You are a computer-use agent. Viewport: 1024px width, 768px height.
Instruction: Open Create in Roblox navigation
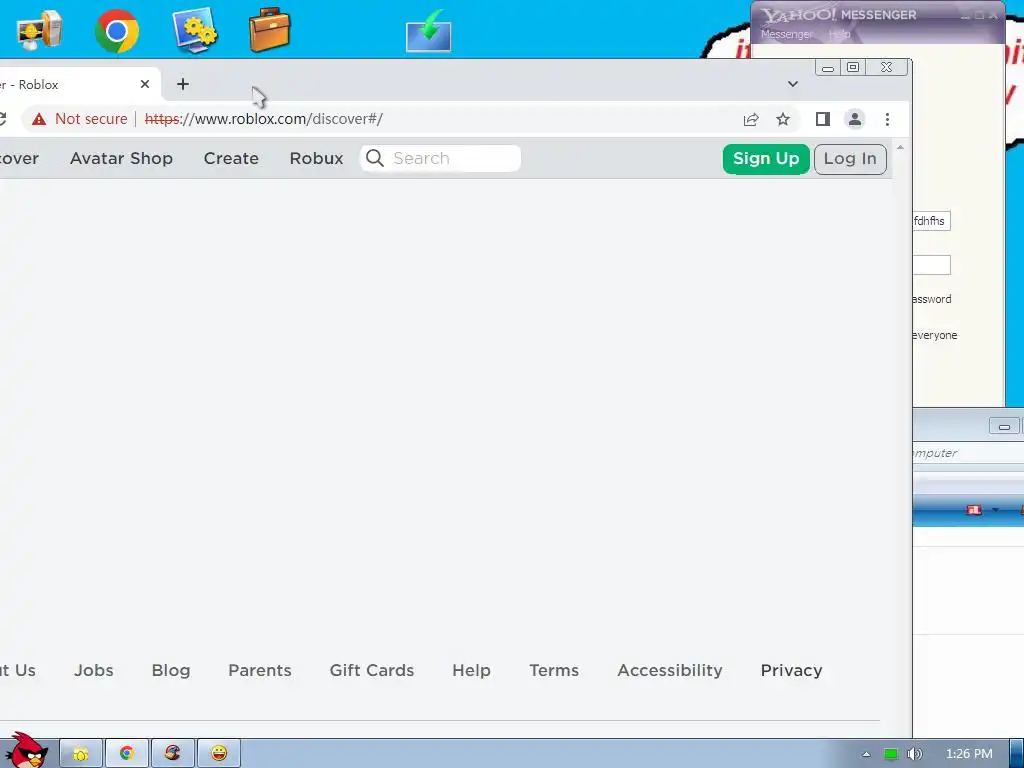pyautogui.click(x=231, y=158)
